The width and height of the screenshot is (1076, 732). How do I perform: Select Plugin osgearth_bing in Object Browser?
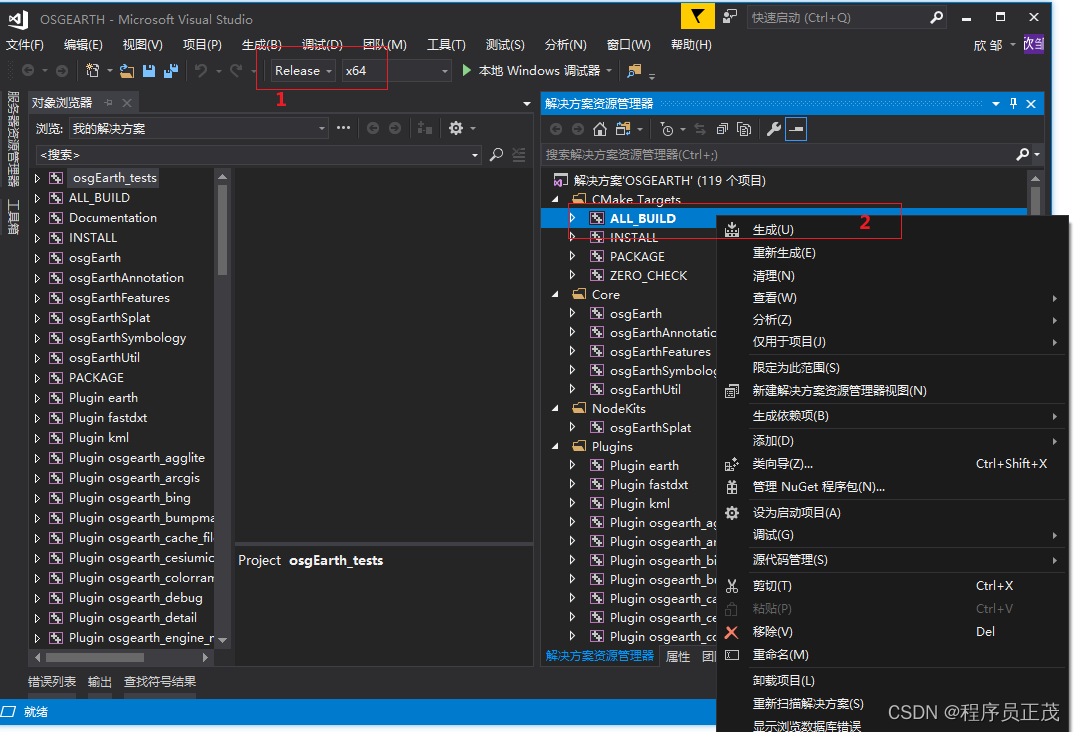pyautogui.click(x=130, y=497)
